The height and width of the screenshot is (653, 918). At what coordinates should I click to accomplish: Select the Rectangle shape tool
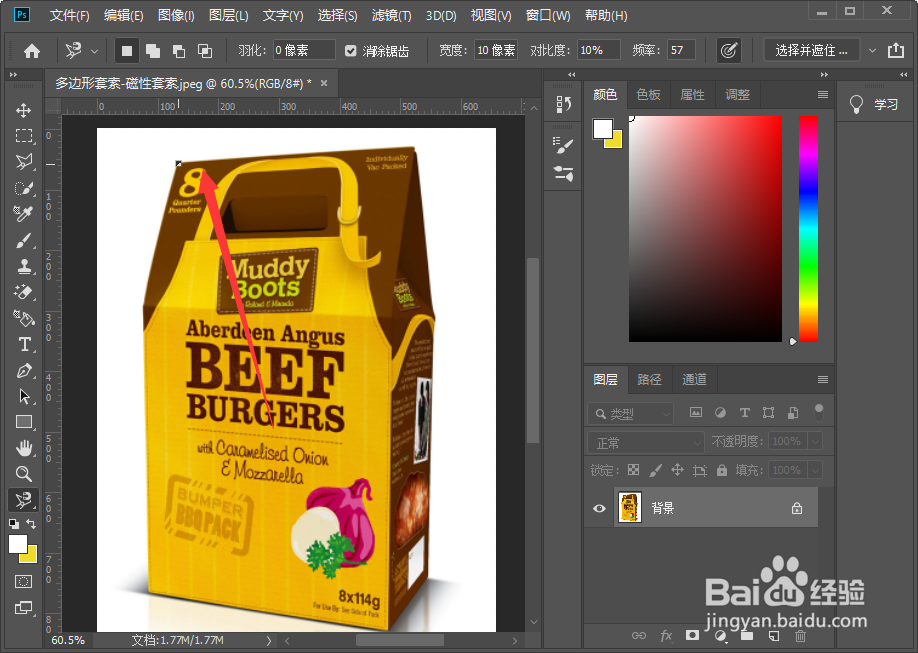(x=23, y=422)
